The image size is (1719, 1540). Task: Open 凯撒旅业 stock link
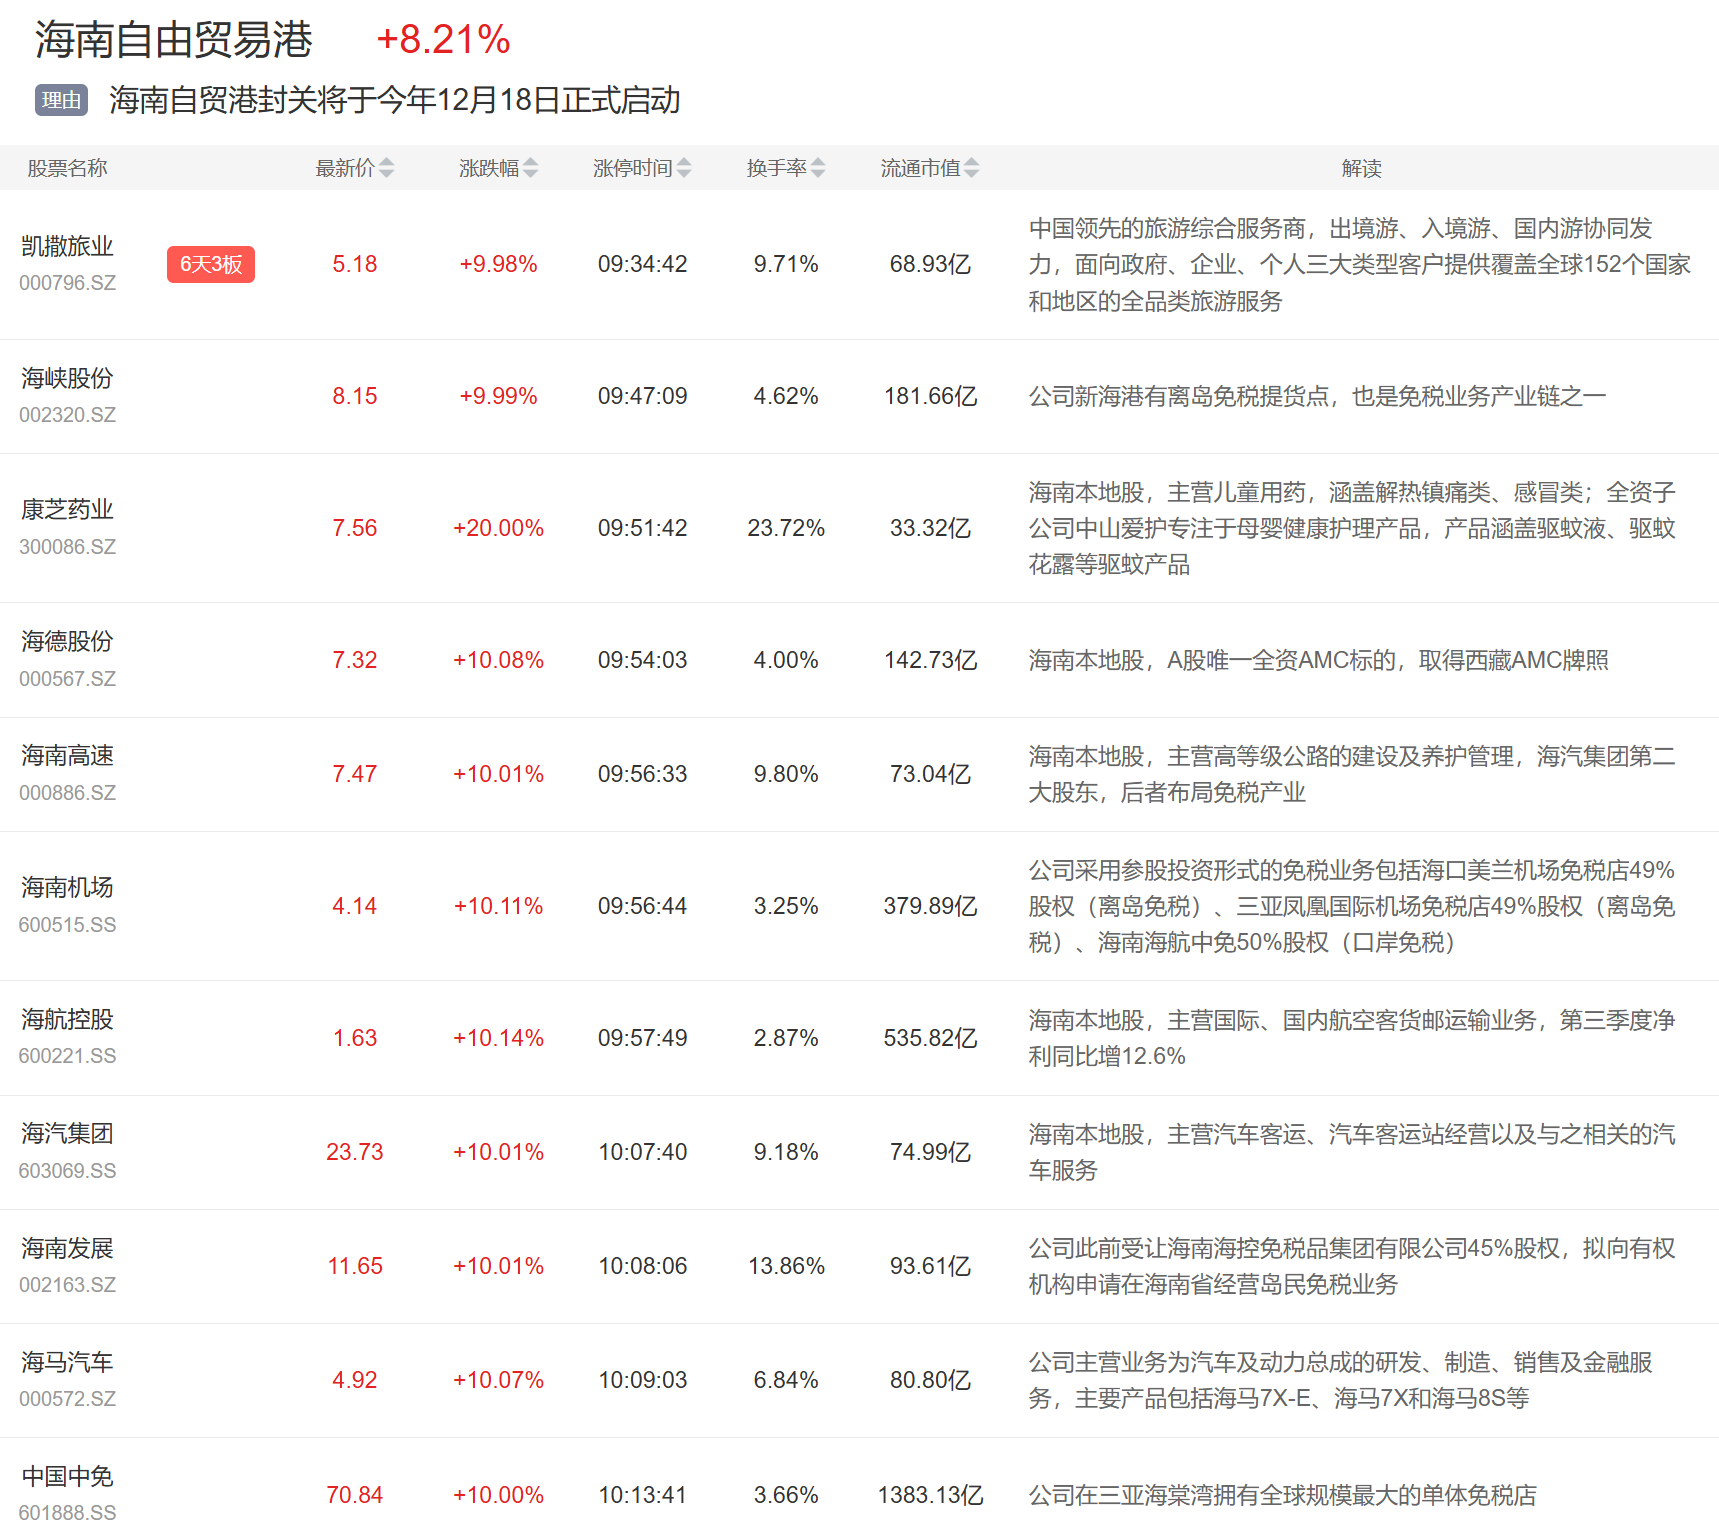point(67,246)
